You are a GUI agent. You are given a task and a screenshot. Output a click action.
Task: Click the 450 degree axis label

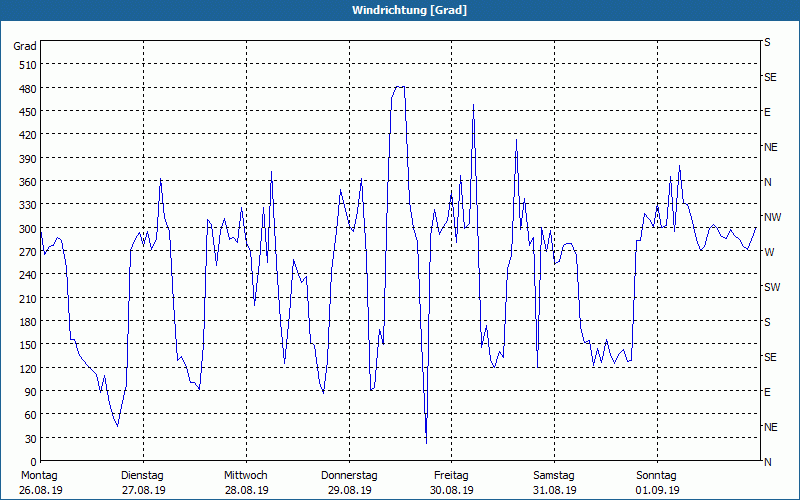pyautogui.click(x=28, y=112)
